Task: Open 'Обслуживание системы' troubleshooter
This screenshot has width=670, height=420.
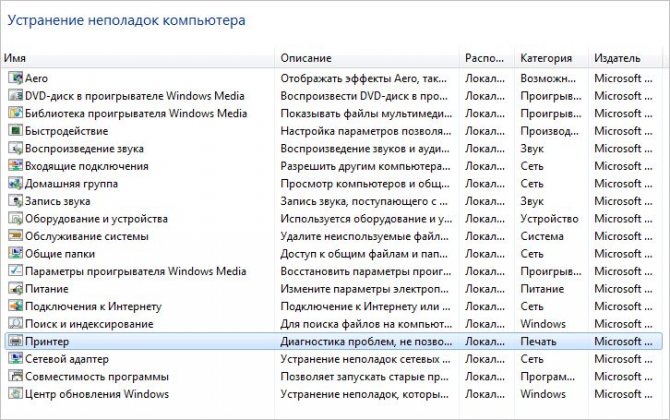Action: point(87,236)
